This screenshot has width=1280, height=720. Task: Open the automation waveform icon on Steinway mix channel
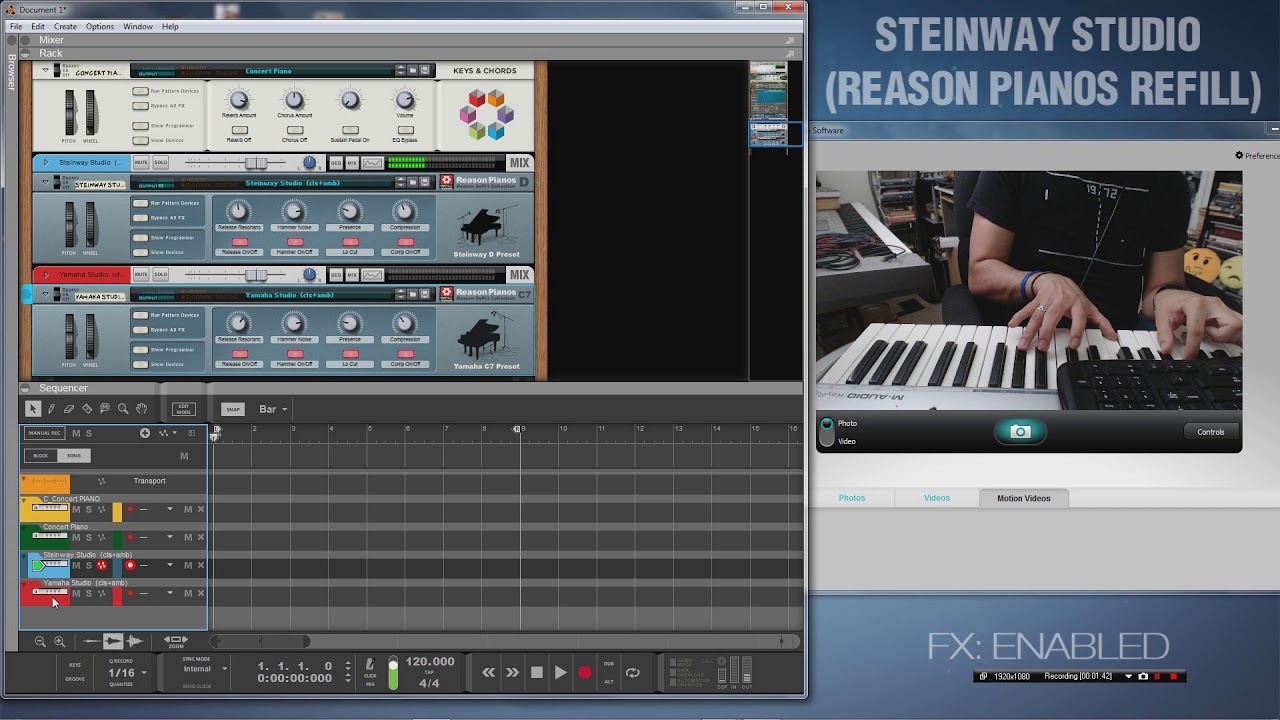[x=372, y=163]
